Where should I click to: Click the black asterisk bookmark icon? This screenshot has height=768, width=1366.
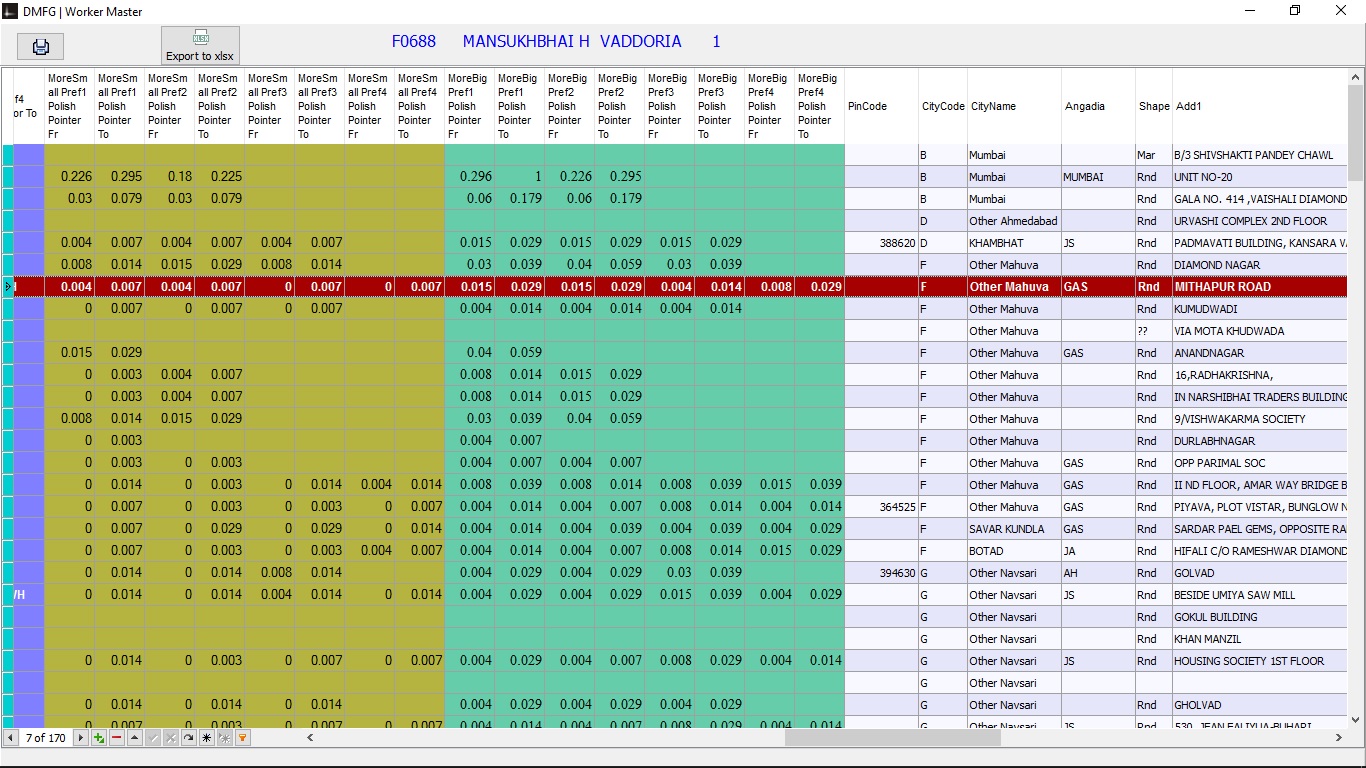[x=207, y=738]
